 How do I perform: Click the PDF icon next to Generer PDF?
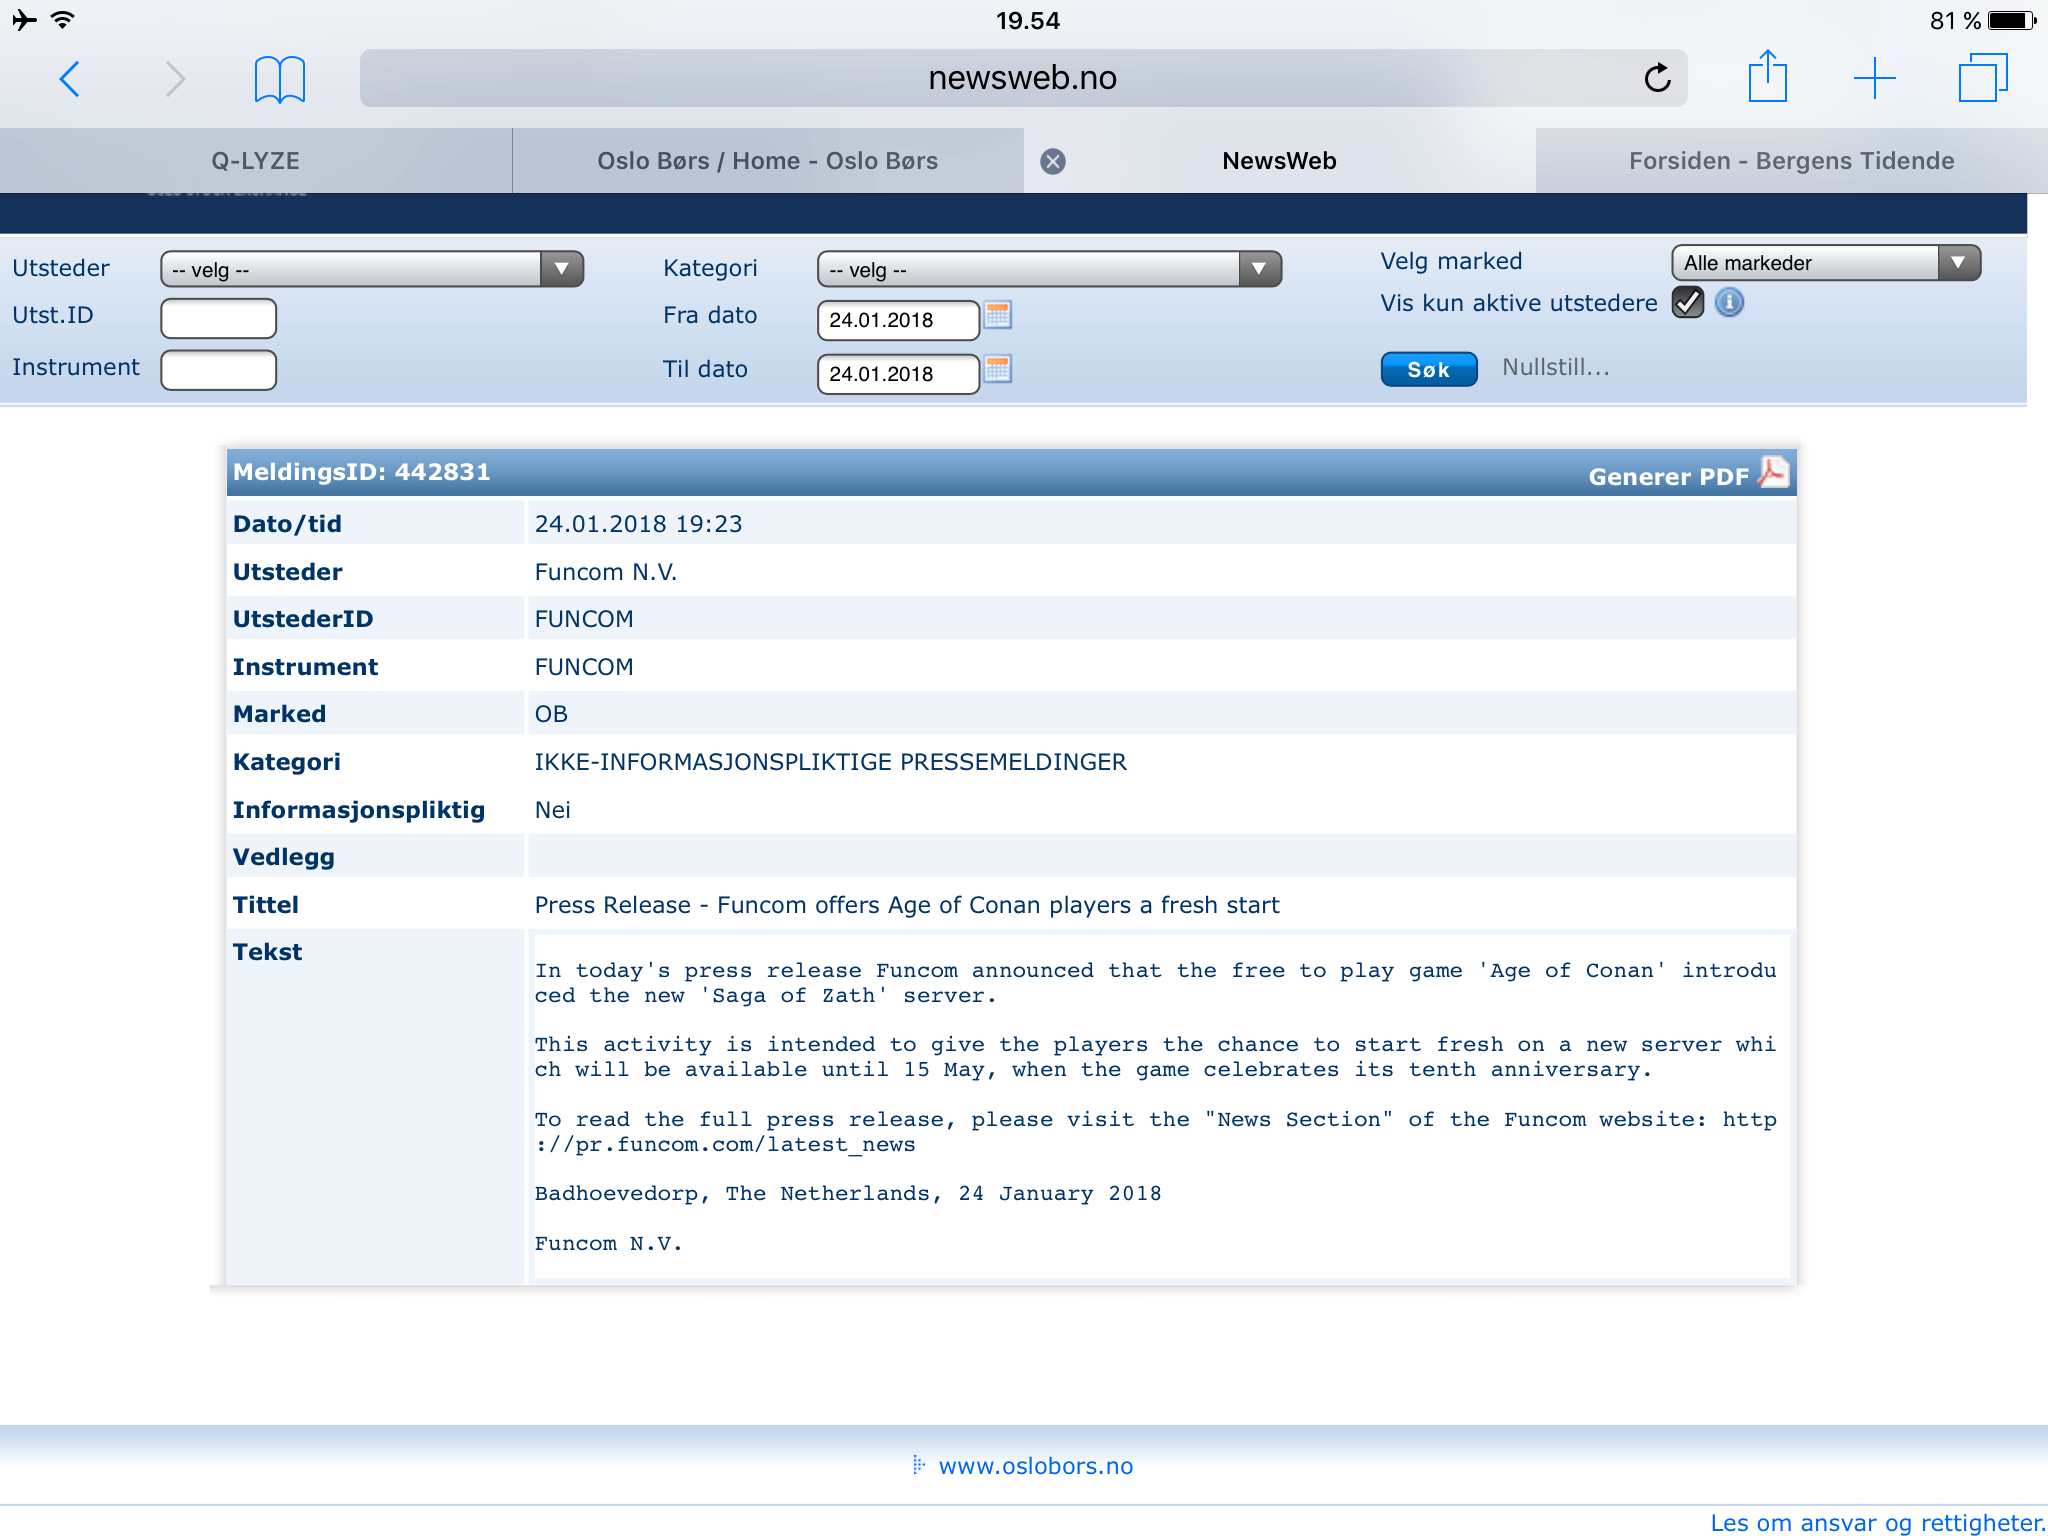pos(1774,472)
